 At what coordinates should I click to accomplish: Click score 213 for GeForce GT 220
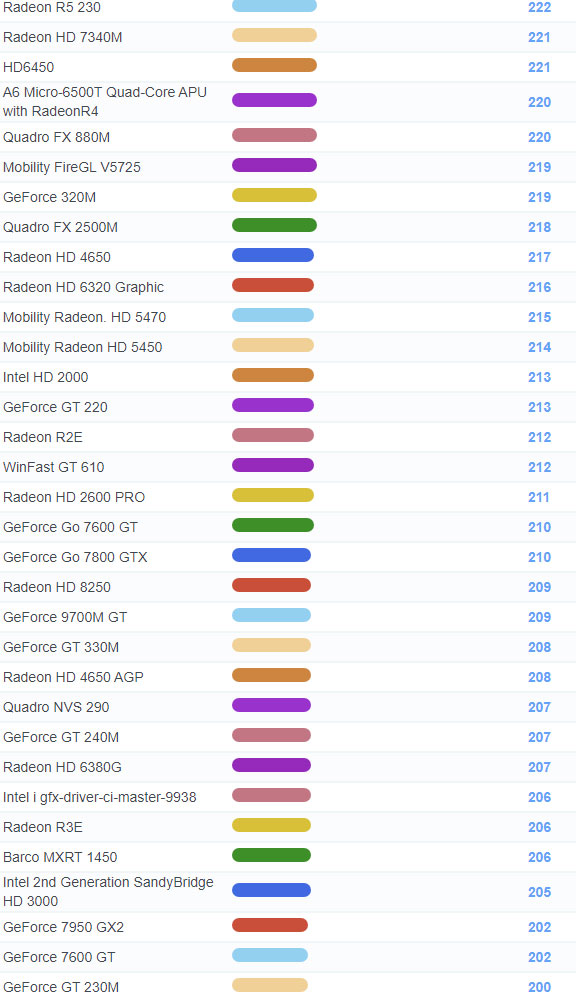click(540, 408)
